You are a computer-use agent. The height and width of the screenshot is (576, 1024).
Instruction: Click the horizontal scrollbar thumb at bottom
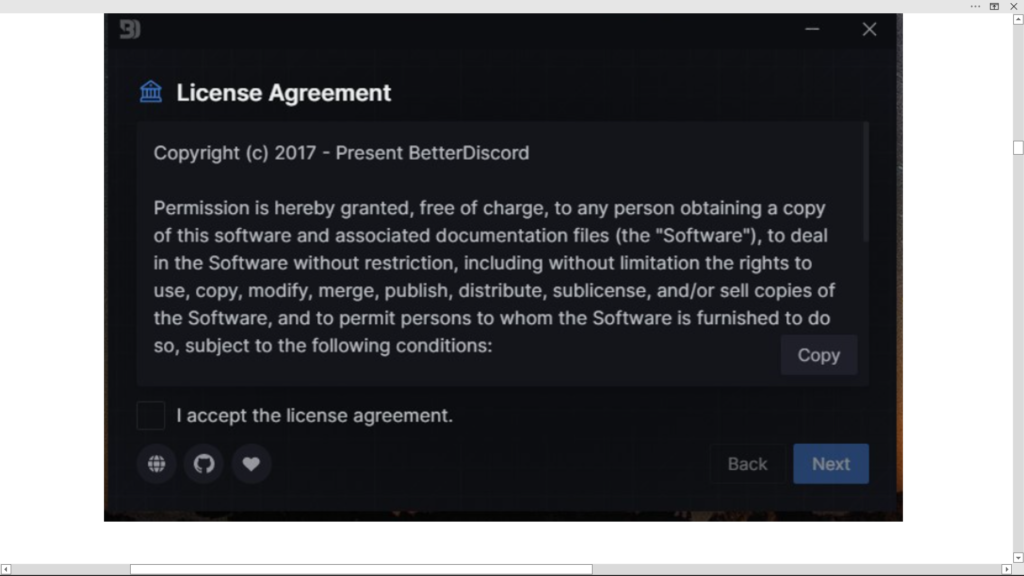[x=361, y=569]
